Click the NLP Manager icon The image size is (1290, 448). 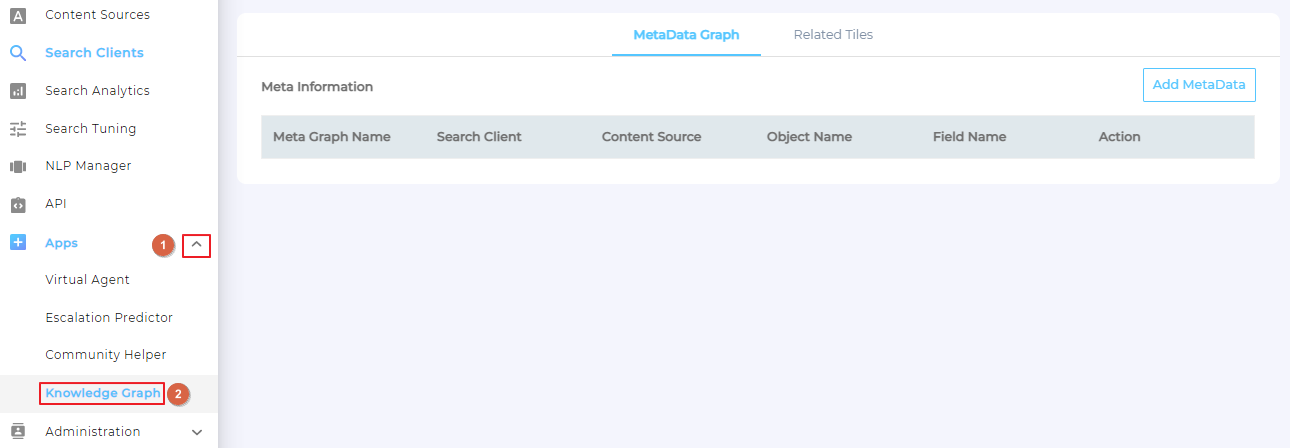(17, 166)
